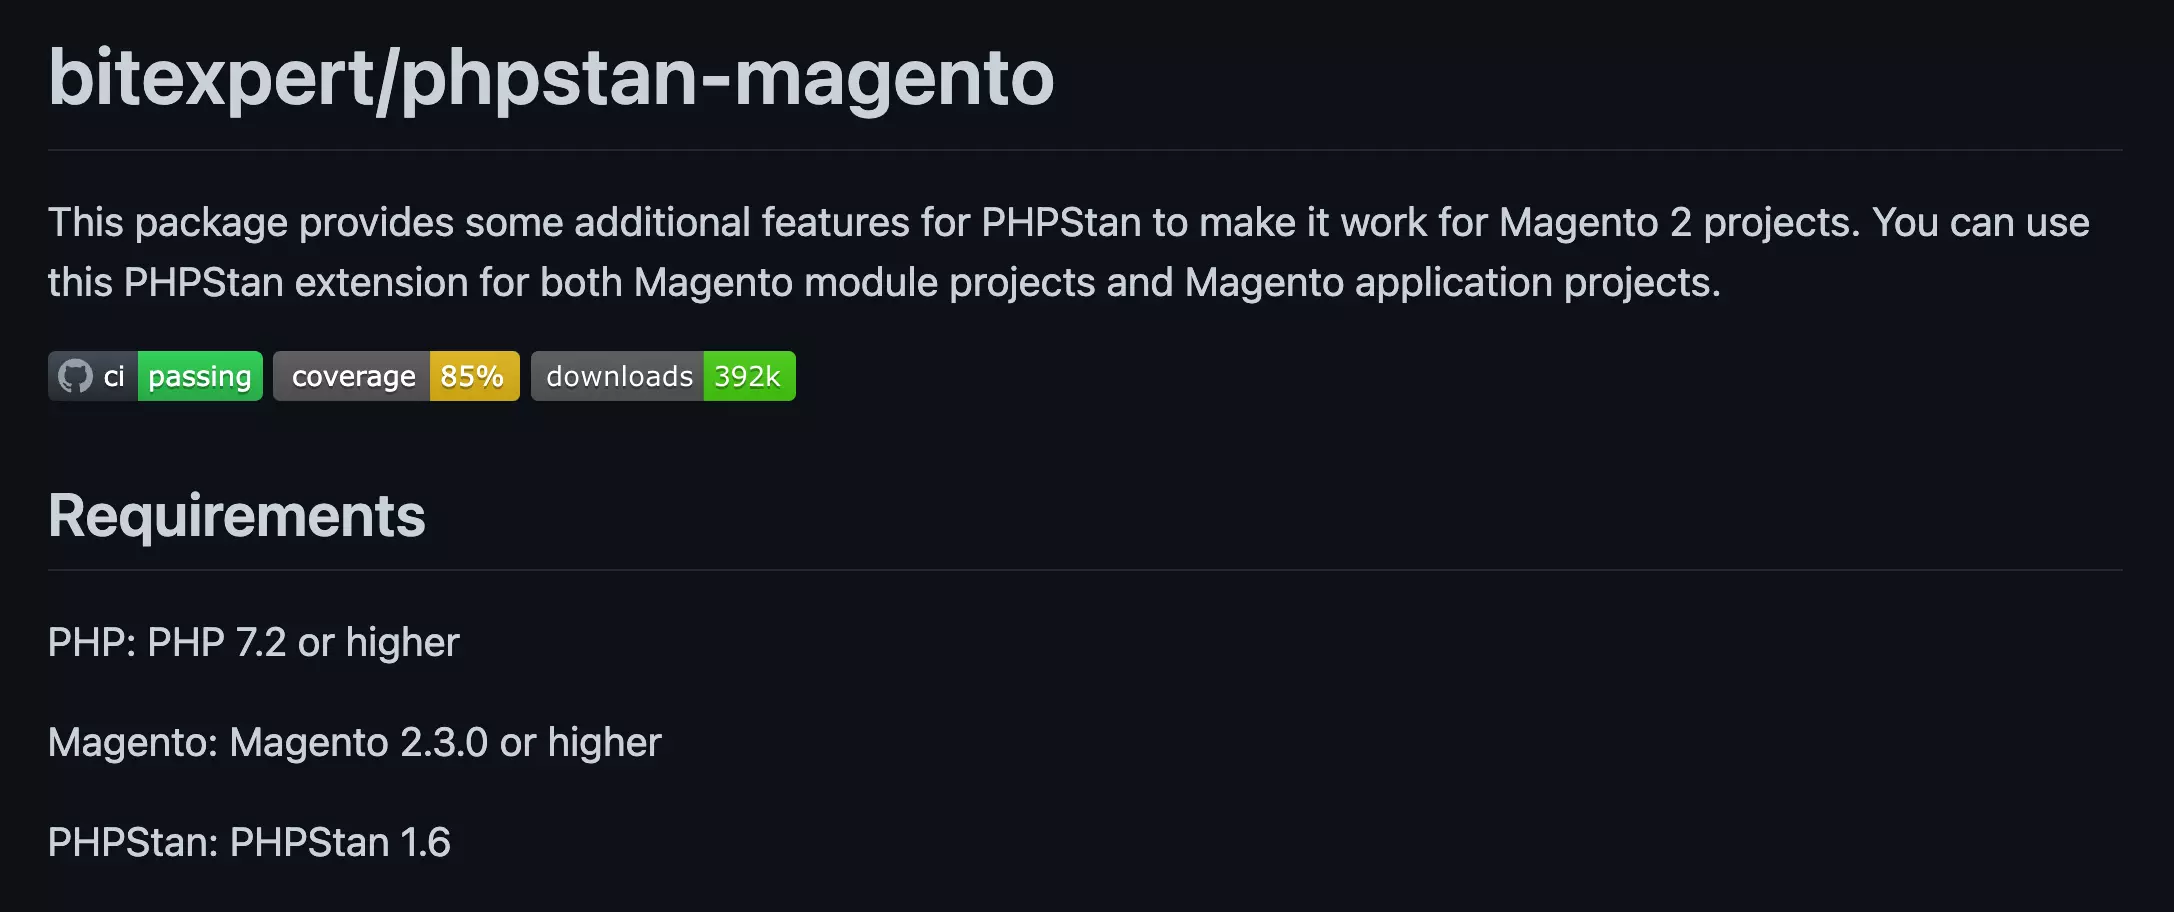Click the green 392k downloads count
The height and width of the screenshot is (912, 2174).
coord(748,376)
